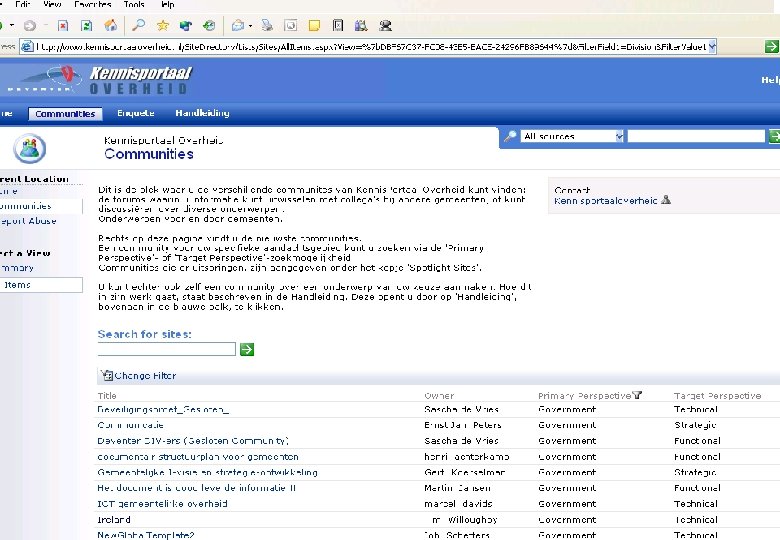The image size is (780, 540).
Task: Run portal search with green arrow
Action: tap(774, 136)
